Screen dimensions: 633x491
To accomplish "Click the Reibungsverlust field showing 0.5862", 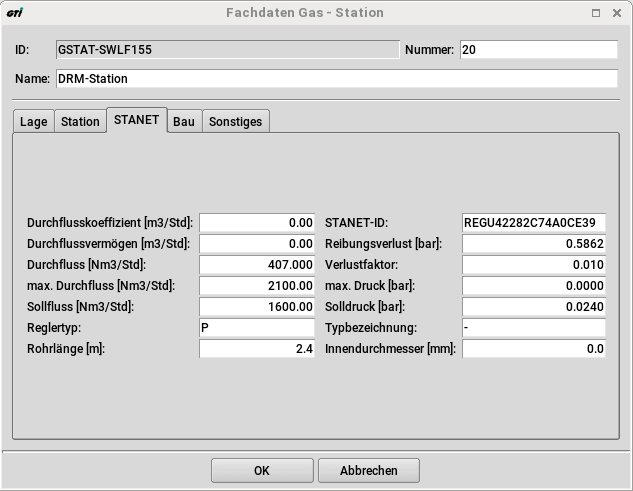I will pyautogui.click(x=533, y=244).
